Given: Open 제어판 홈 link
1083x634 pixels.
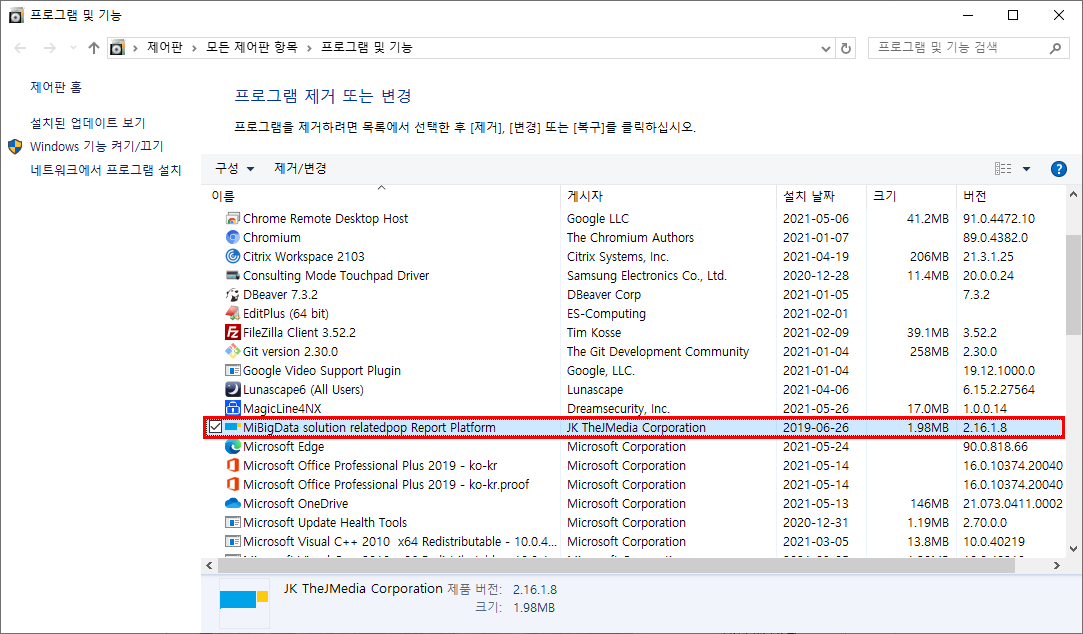Looking at the screenshot, I should [56, 87].
